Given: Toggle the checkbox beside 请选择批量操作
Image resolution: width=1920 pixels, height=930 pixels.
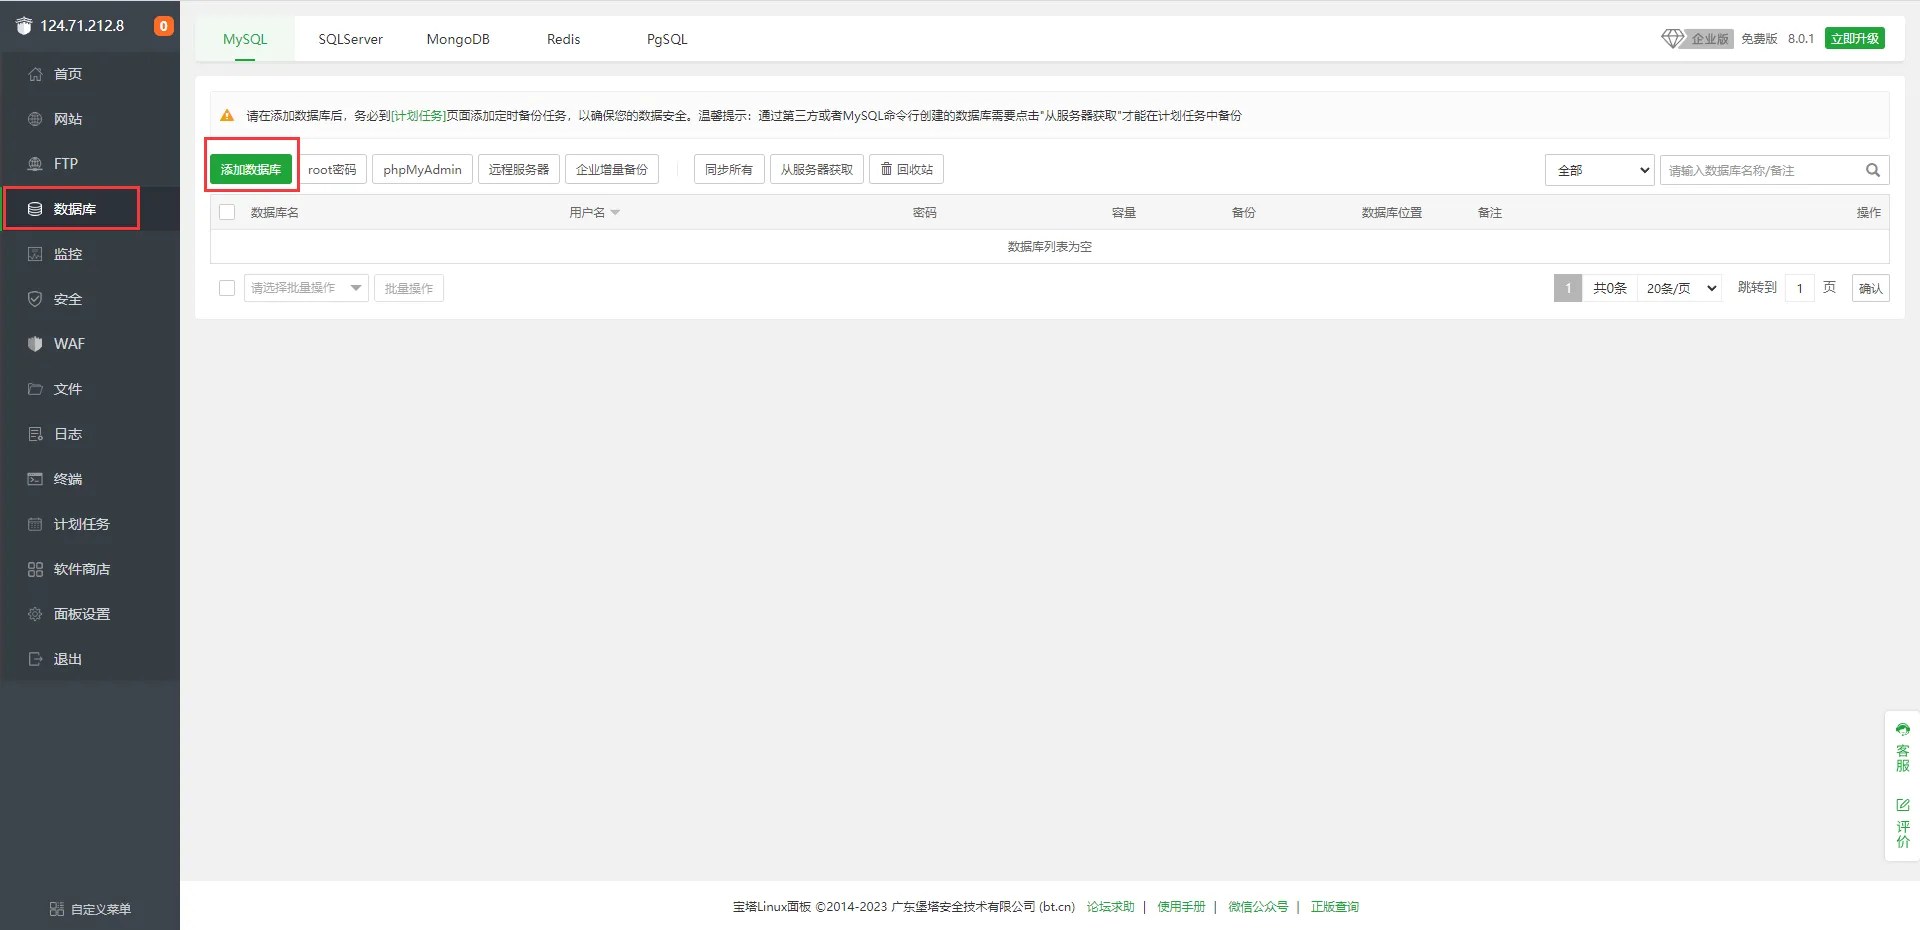Looking at the screenshot, I should point(227,288).
